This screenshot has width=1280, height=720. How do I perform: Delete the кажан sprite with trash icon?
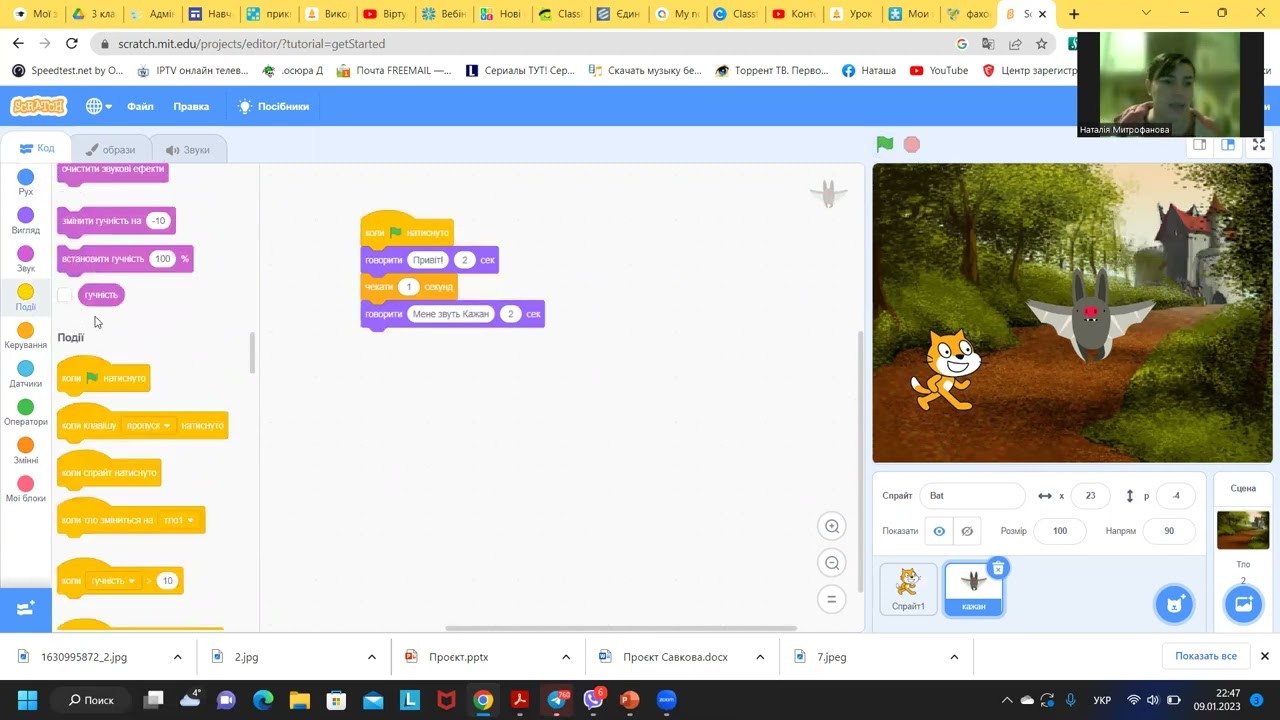point(998,569)
